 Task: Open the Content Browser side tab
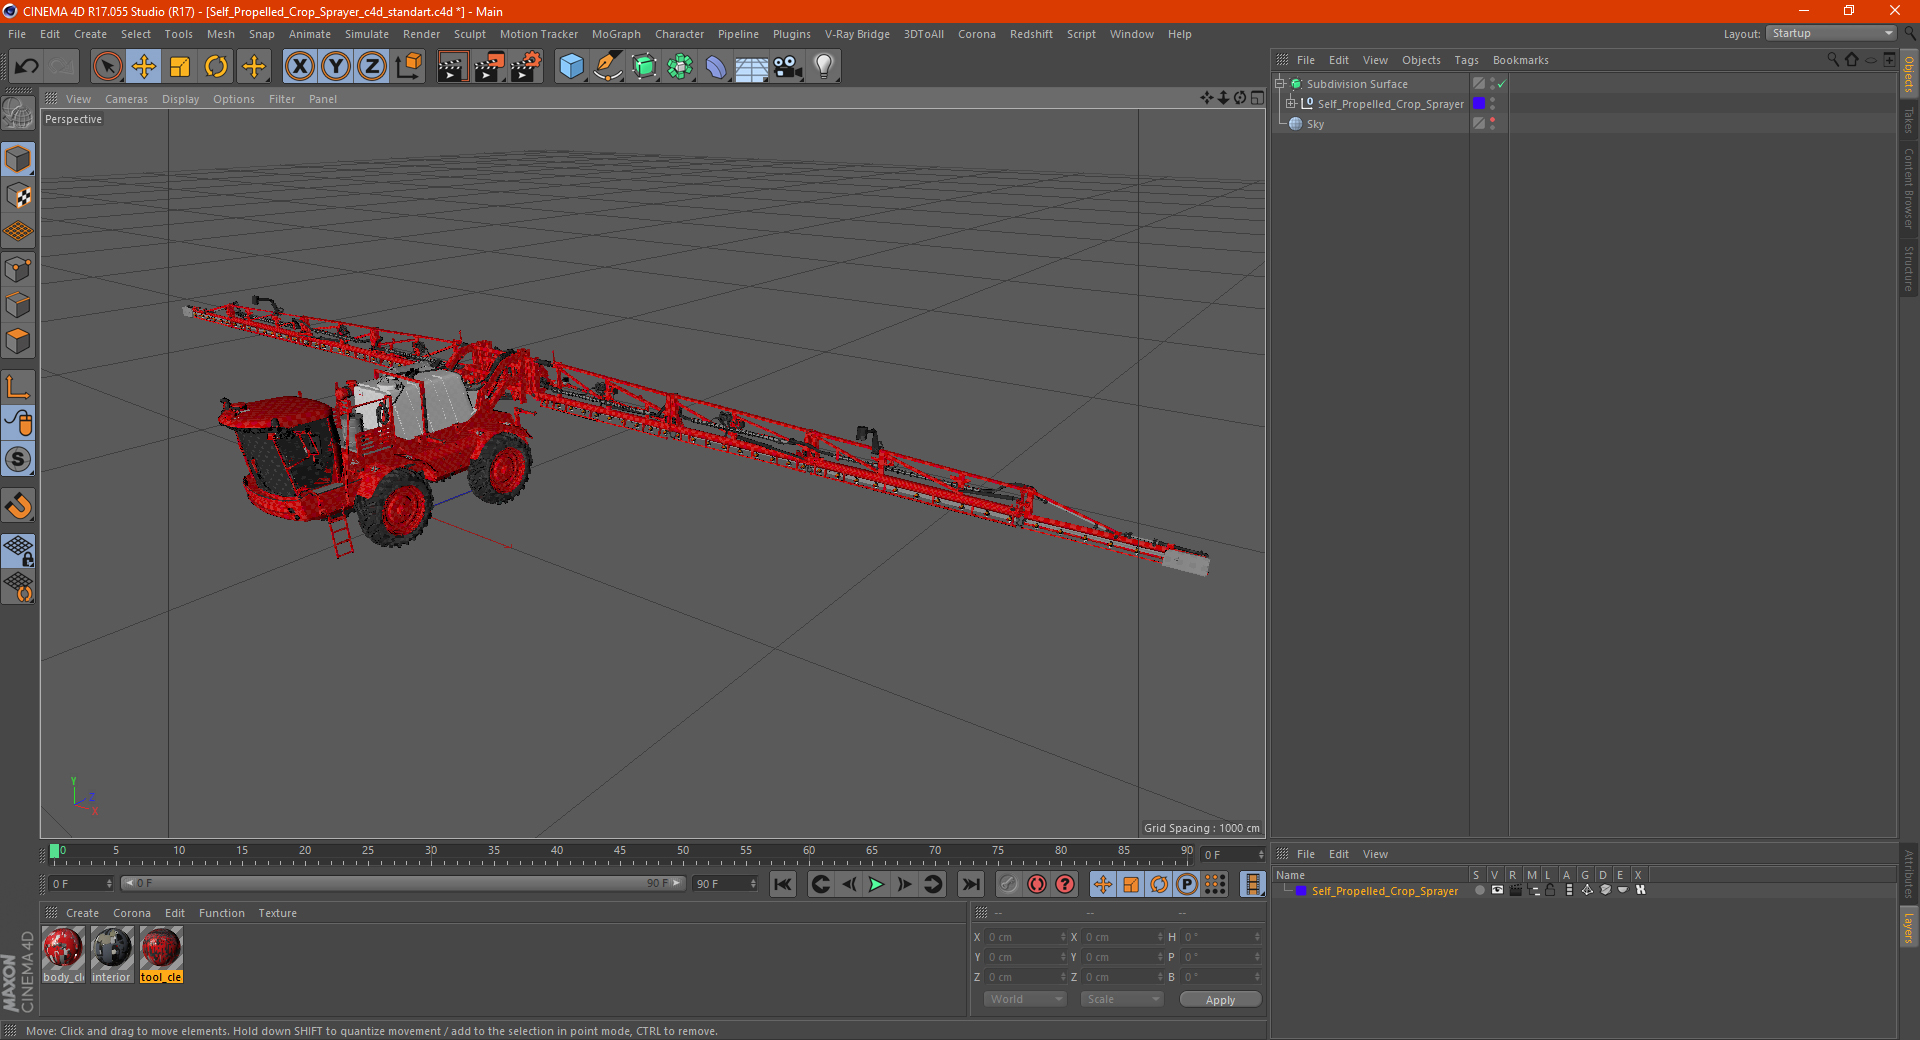point(1908,188)
